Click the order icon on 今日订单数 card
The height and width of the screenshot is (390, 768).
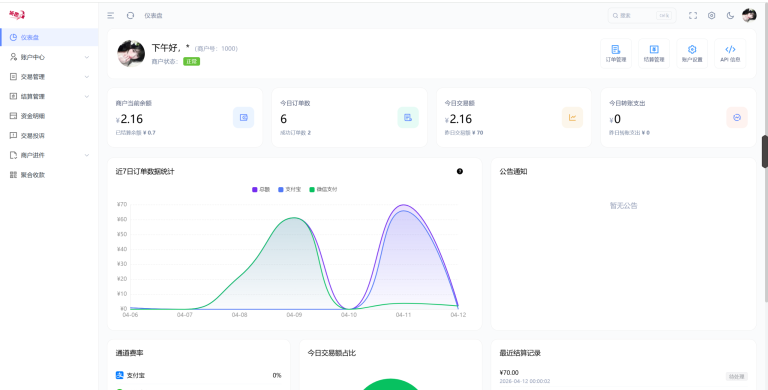[408, 118]
